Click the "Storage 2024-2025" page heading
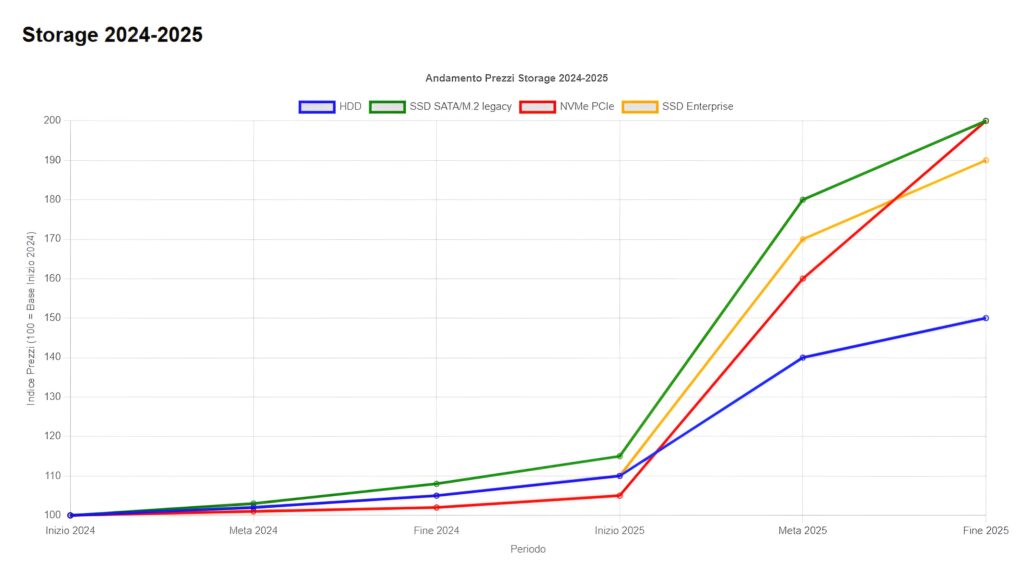Viewport: 1024px width, 576px height. coord(112,35)
